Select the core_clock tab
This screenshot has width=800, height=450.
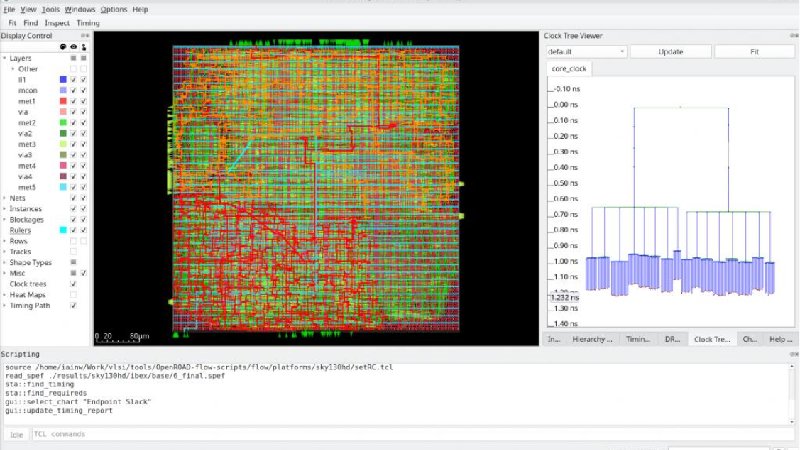click(569, 69)
